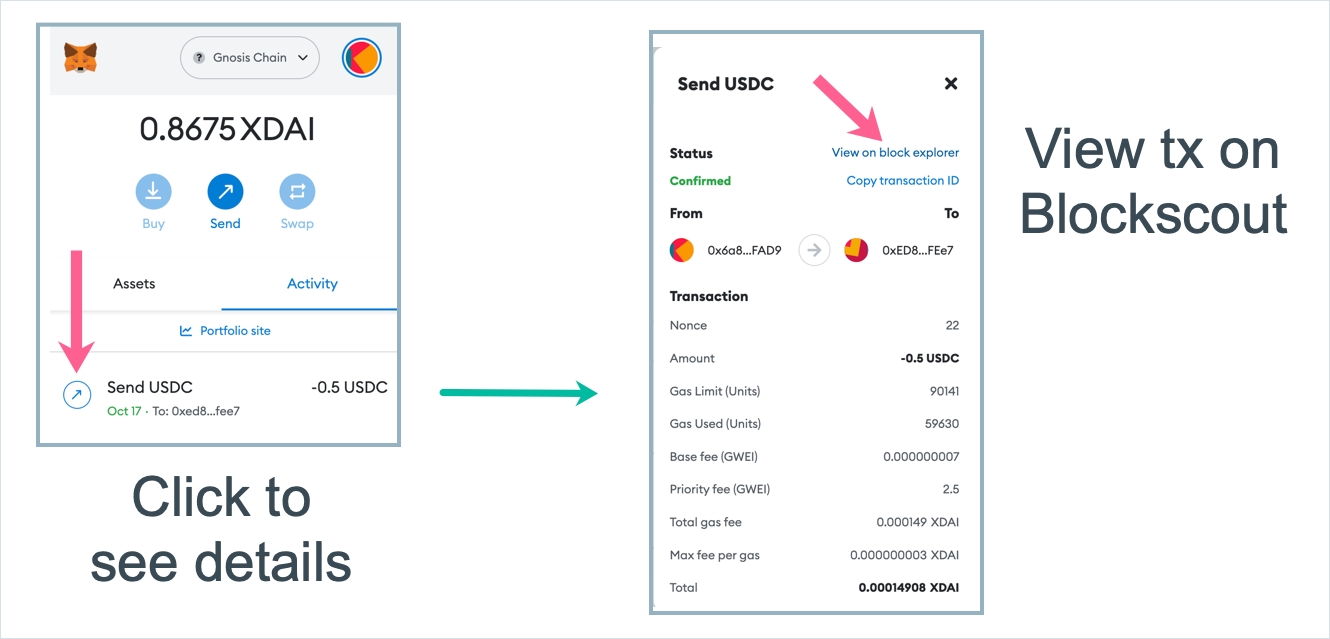Viewport: 1330px width, 639px height.
Task: Switch to the Activity tab
Action: click(x=312, y=284)
